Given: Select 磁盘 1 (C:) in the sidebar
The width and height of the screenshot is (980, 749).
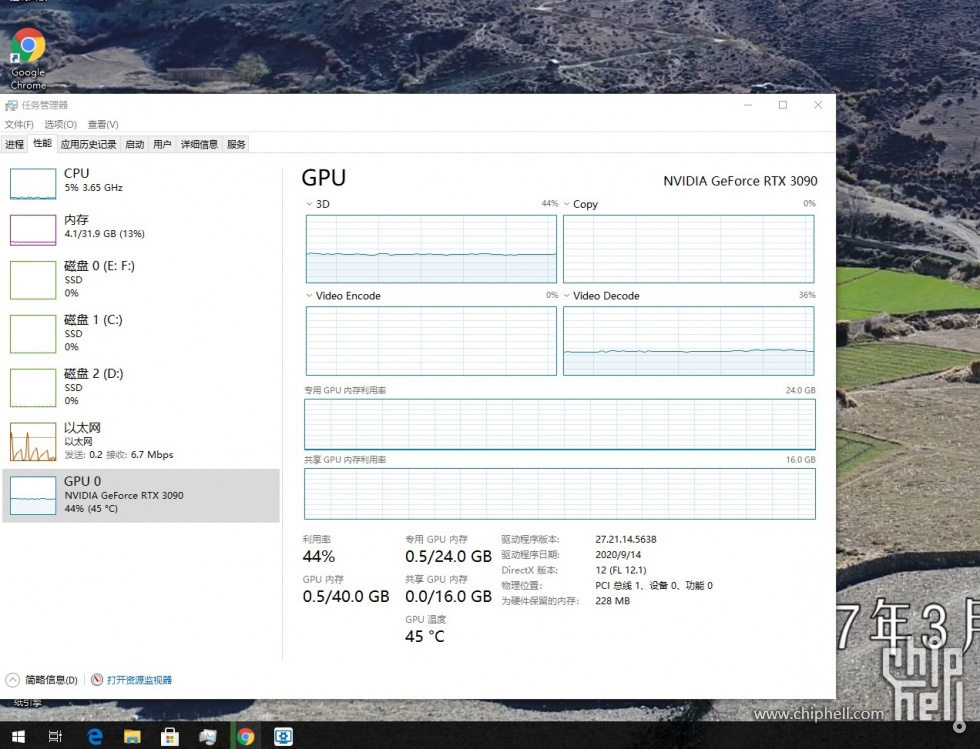Looking at the screenshot, I should coord(141,333).
